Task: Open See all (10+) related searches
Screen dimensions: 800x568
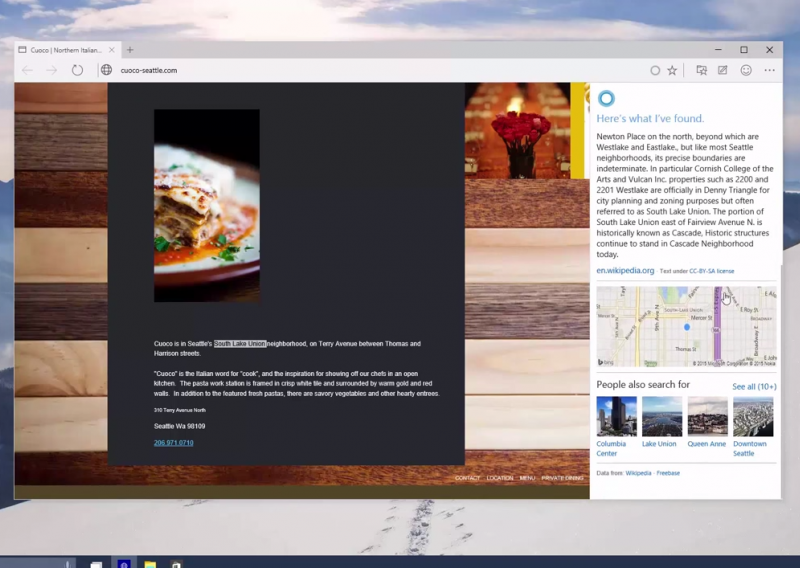Action: click(754, 386)
